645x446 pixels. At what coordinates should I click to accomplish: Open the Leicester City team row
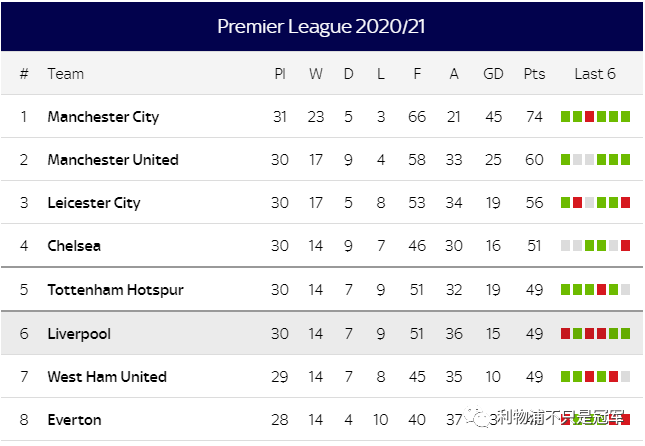(94, 203)
